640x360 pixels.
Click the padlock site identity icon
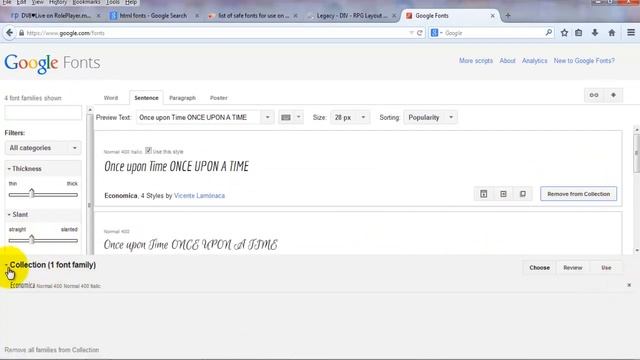[21, 33]
